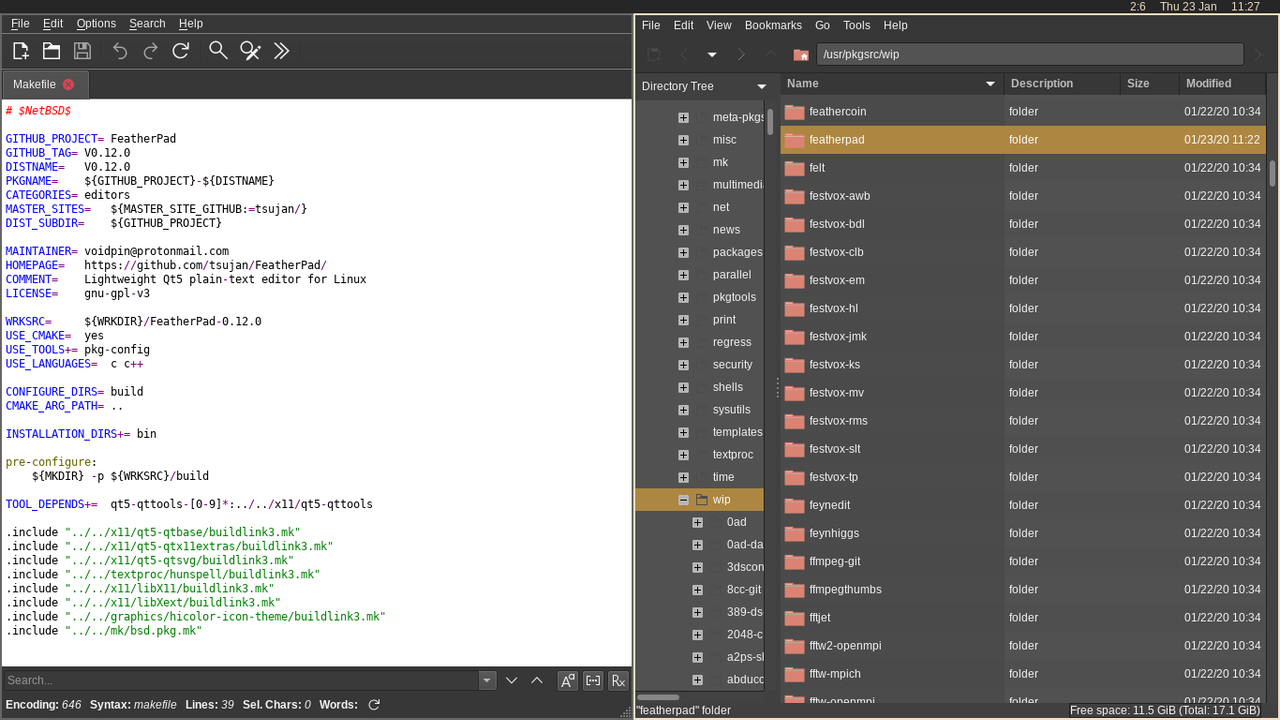Sort by Modified column header
Image resolution: width=1280 pixels, height=720 pixels.
pos(1223,84)
